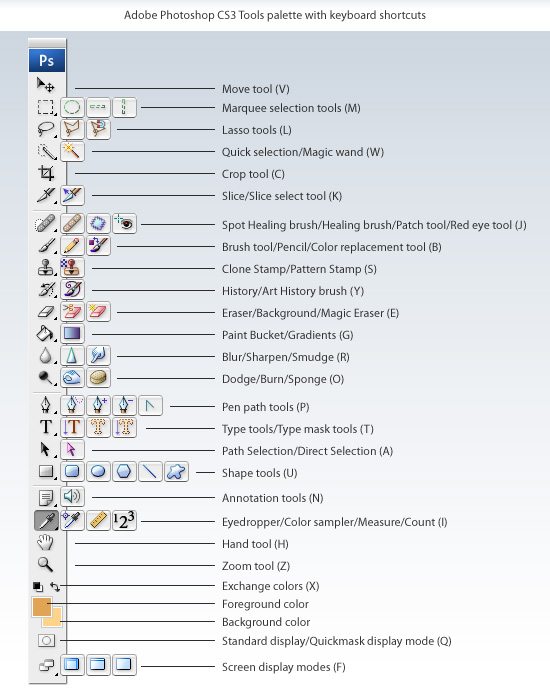Image resolution: width=550 pixels, height=700 pixels.
Task: Choose the Audio Annotation speaker tool
Action: (72, 496)
